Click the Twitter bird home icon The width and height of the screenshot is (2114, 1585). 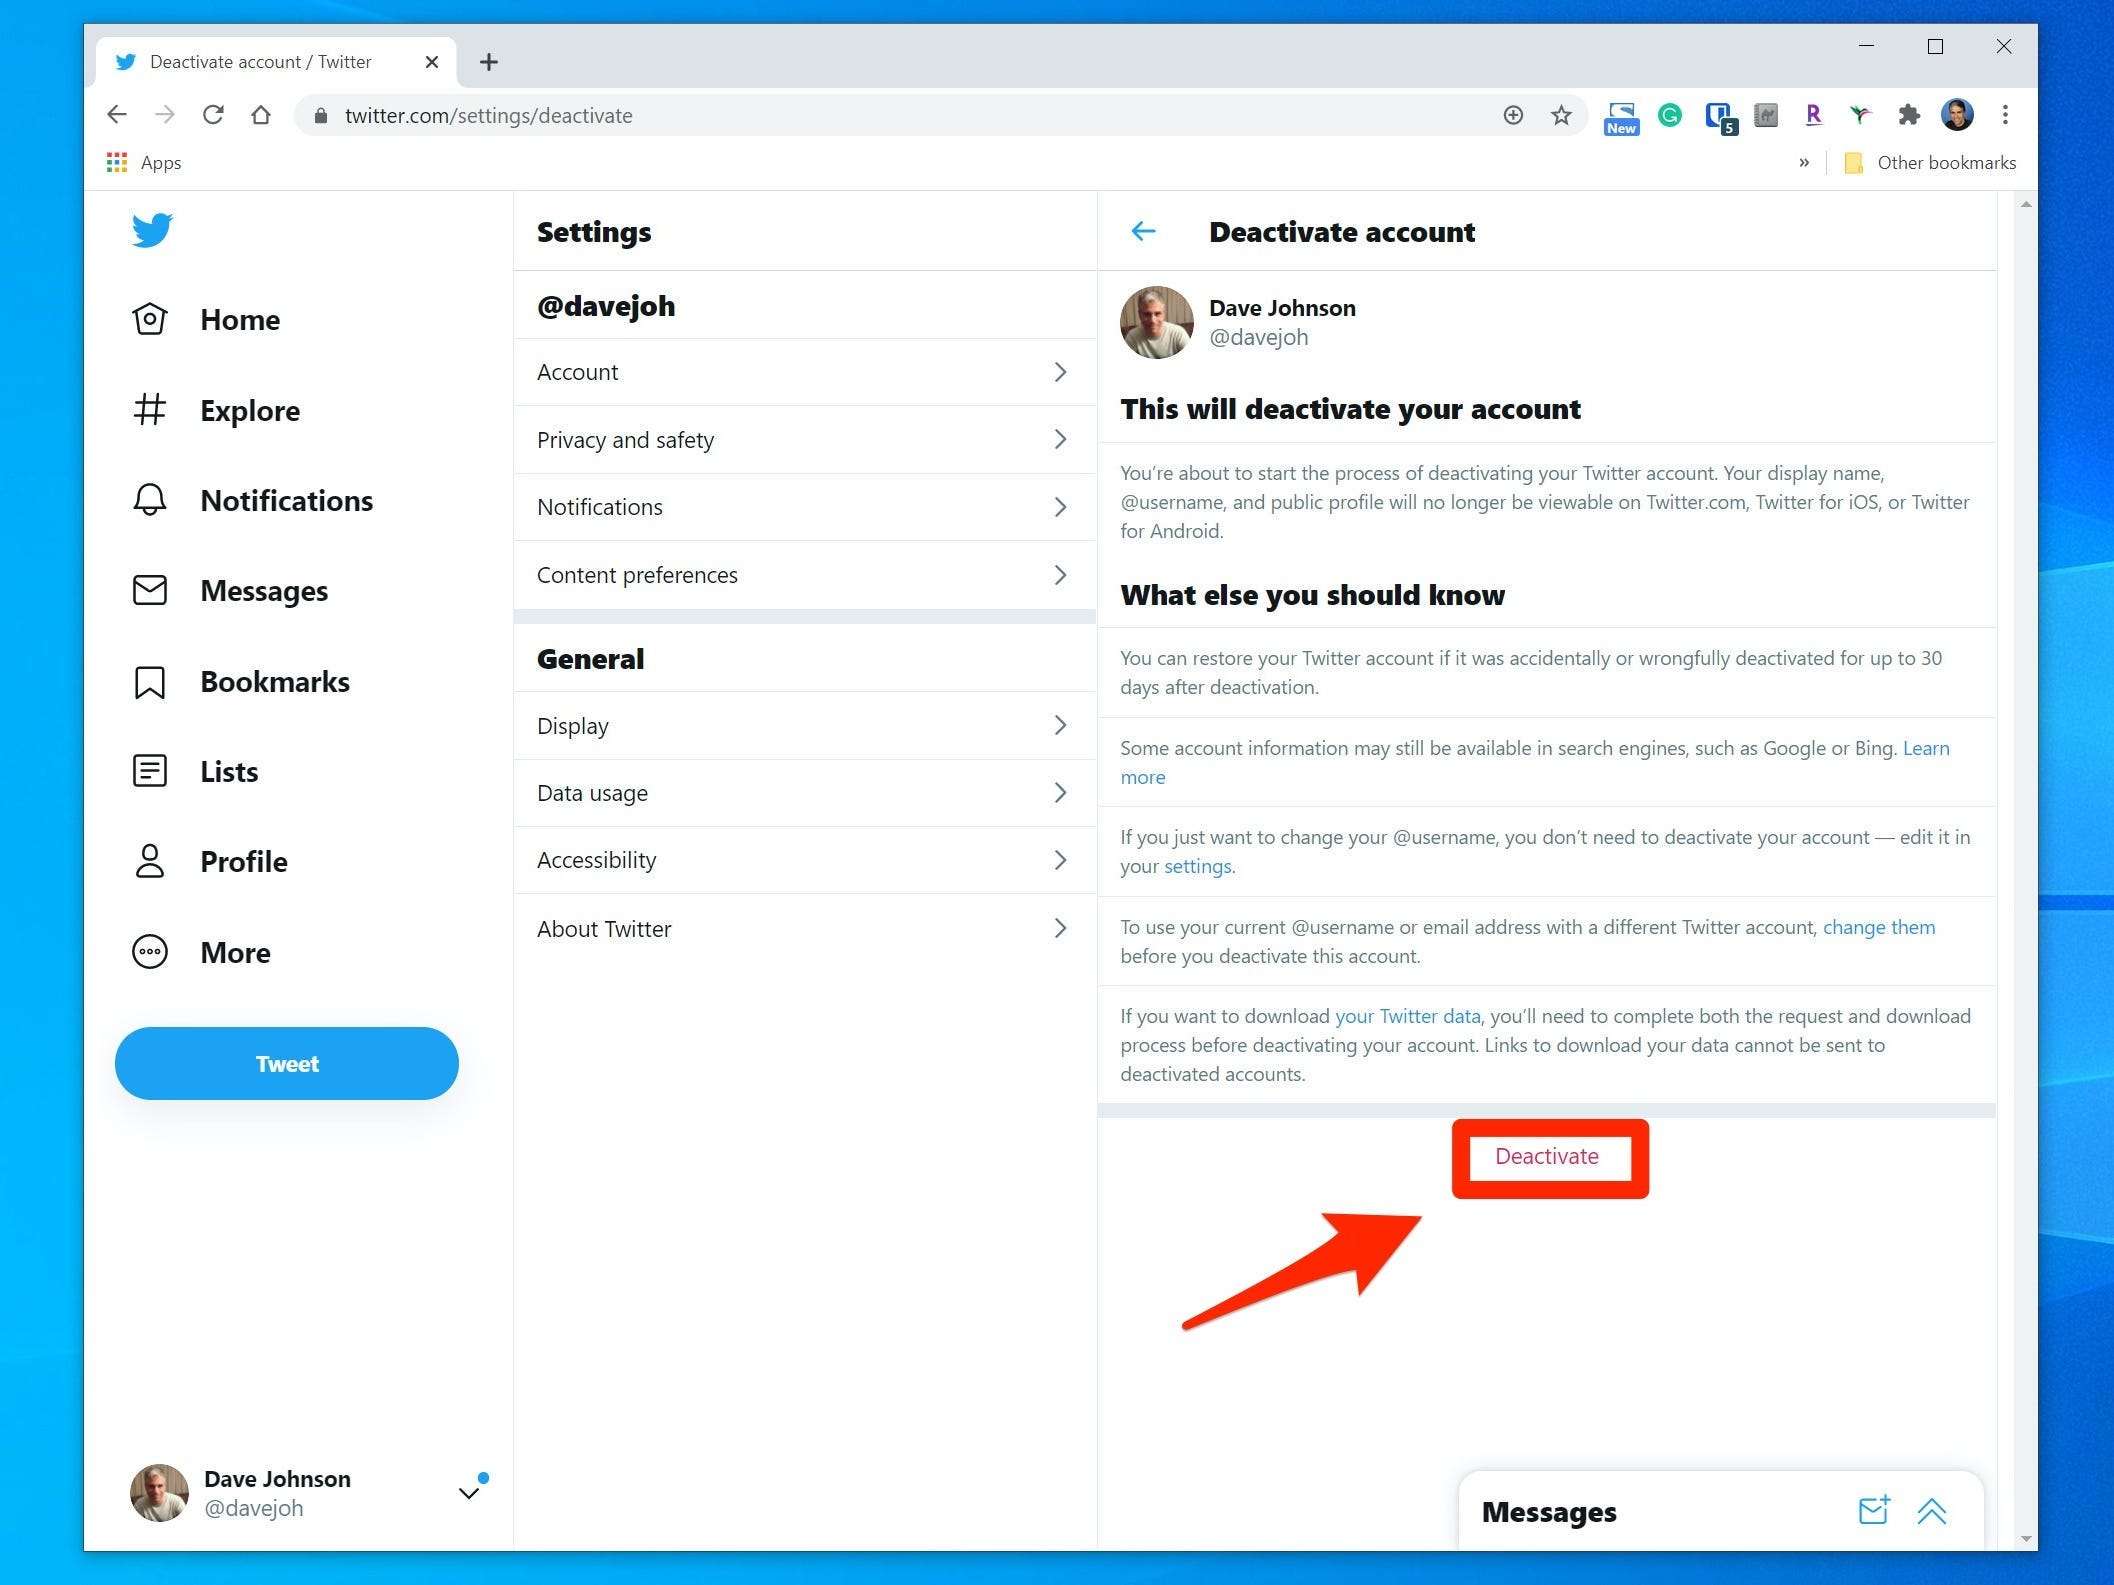coord(151,230)
